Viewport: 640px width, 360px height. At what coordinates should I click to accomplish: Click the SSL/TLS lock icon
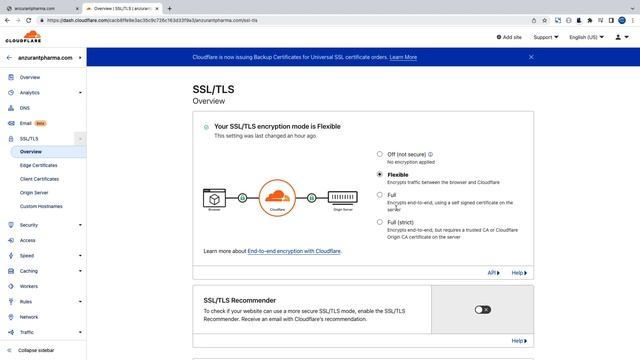tap(11, 139)
